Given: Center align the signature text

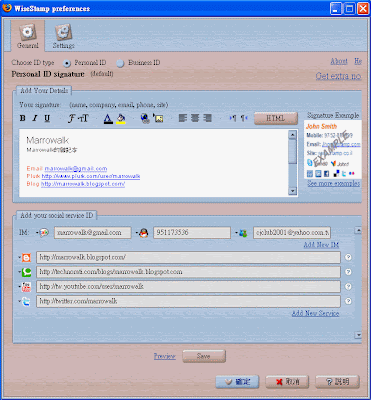Looking at the screenshot, I should (195, 118).
